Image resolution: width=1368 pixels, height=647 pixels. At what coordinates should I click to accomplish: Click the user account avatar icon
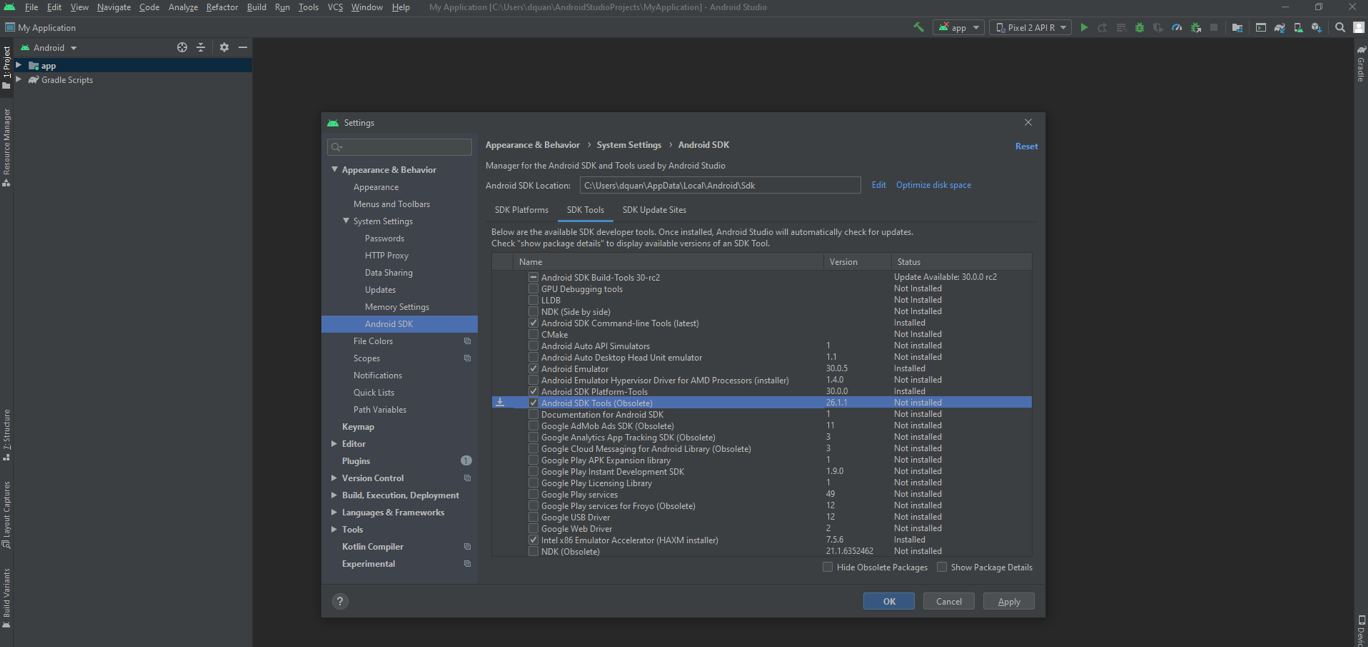1359,28
